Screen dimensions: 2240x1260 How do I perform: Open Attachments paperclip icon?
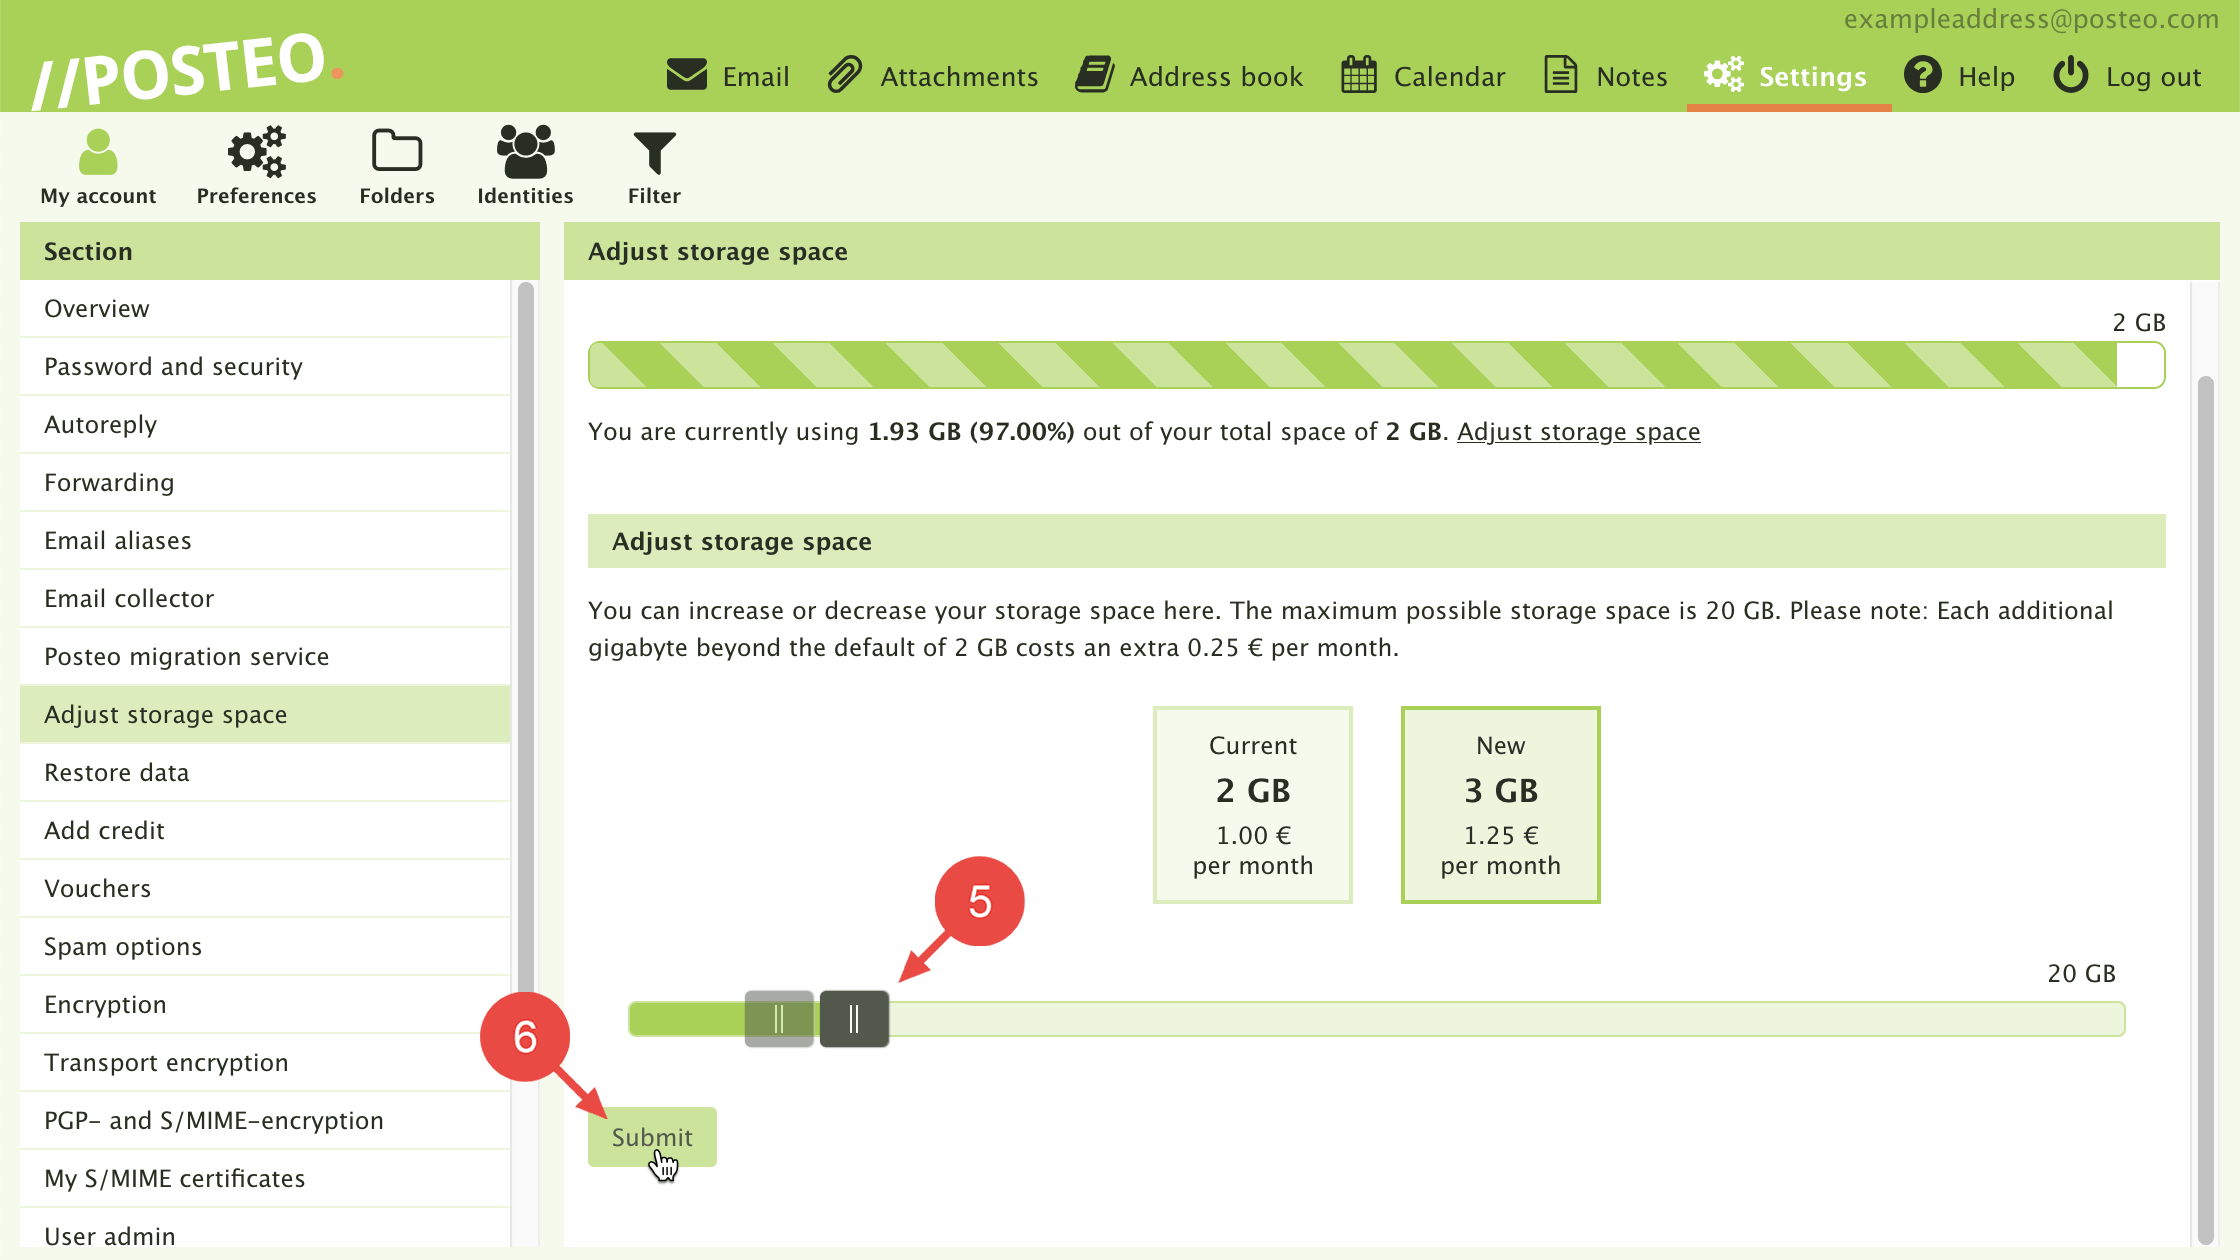pos(845,75)
